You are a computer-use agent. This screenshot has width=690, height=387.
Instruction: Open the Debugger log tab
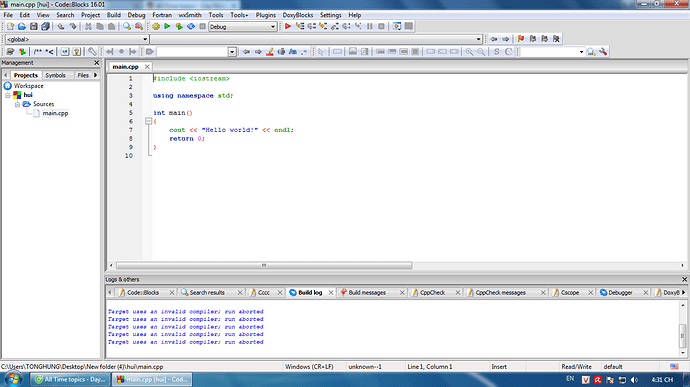tap(620, 292)
